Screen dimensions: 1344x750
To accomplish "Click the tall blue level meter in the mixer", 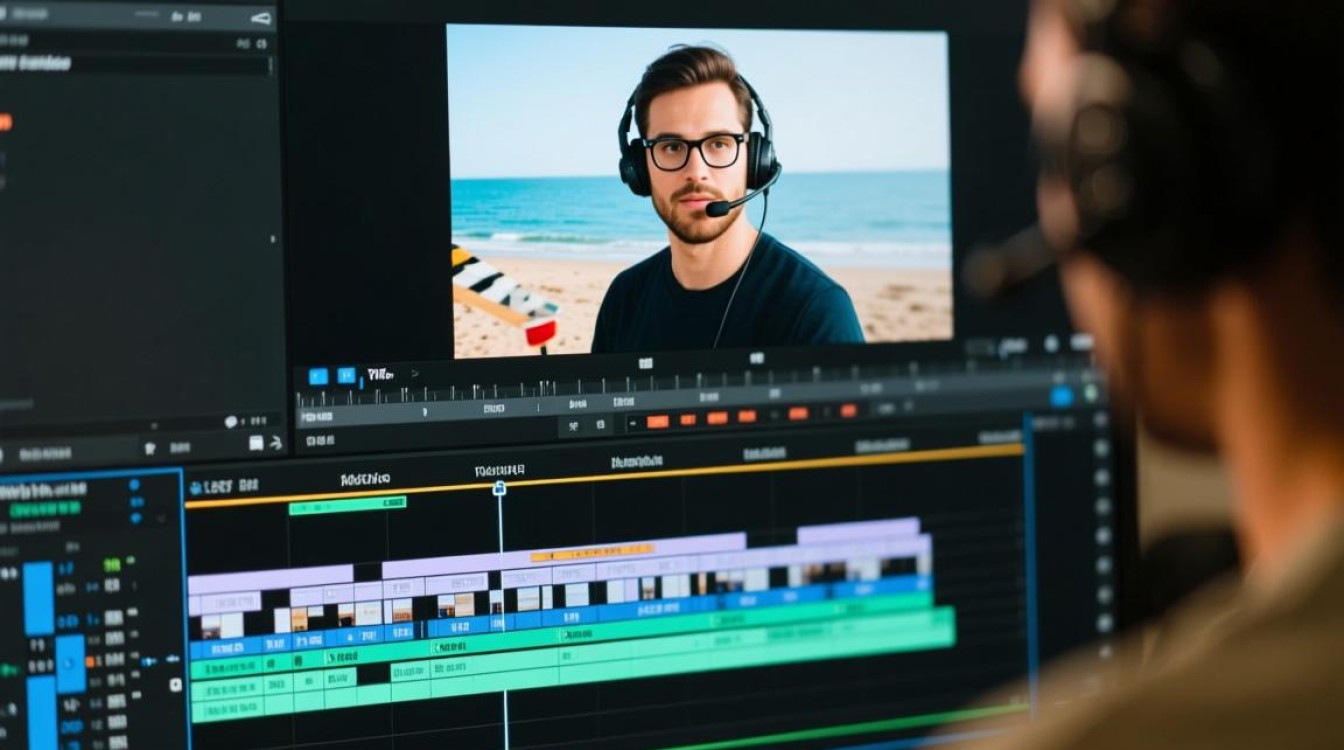I will tap(38, 598).
